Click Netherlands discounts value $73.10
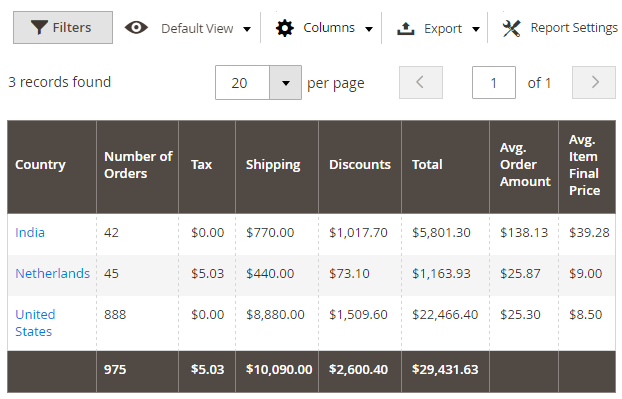622x399 pixels. [349, 273]
